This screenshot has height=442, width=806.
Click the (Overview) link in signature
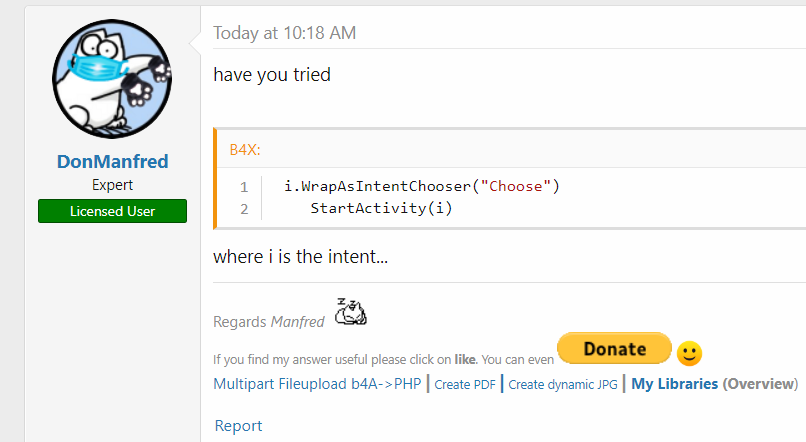click(760, 384)
